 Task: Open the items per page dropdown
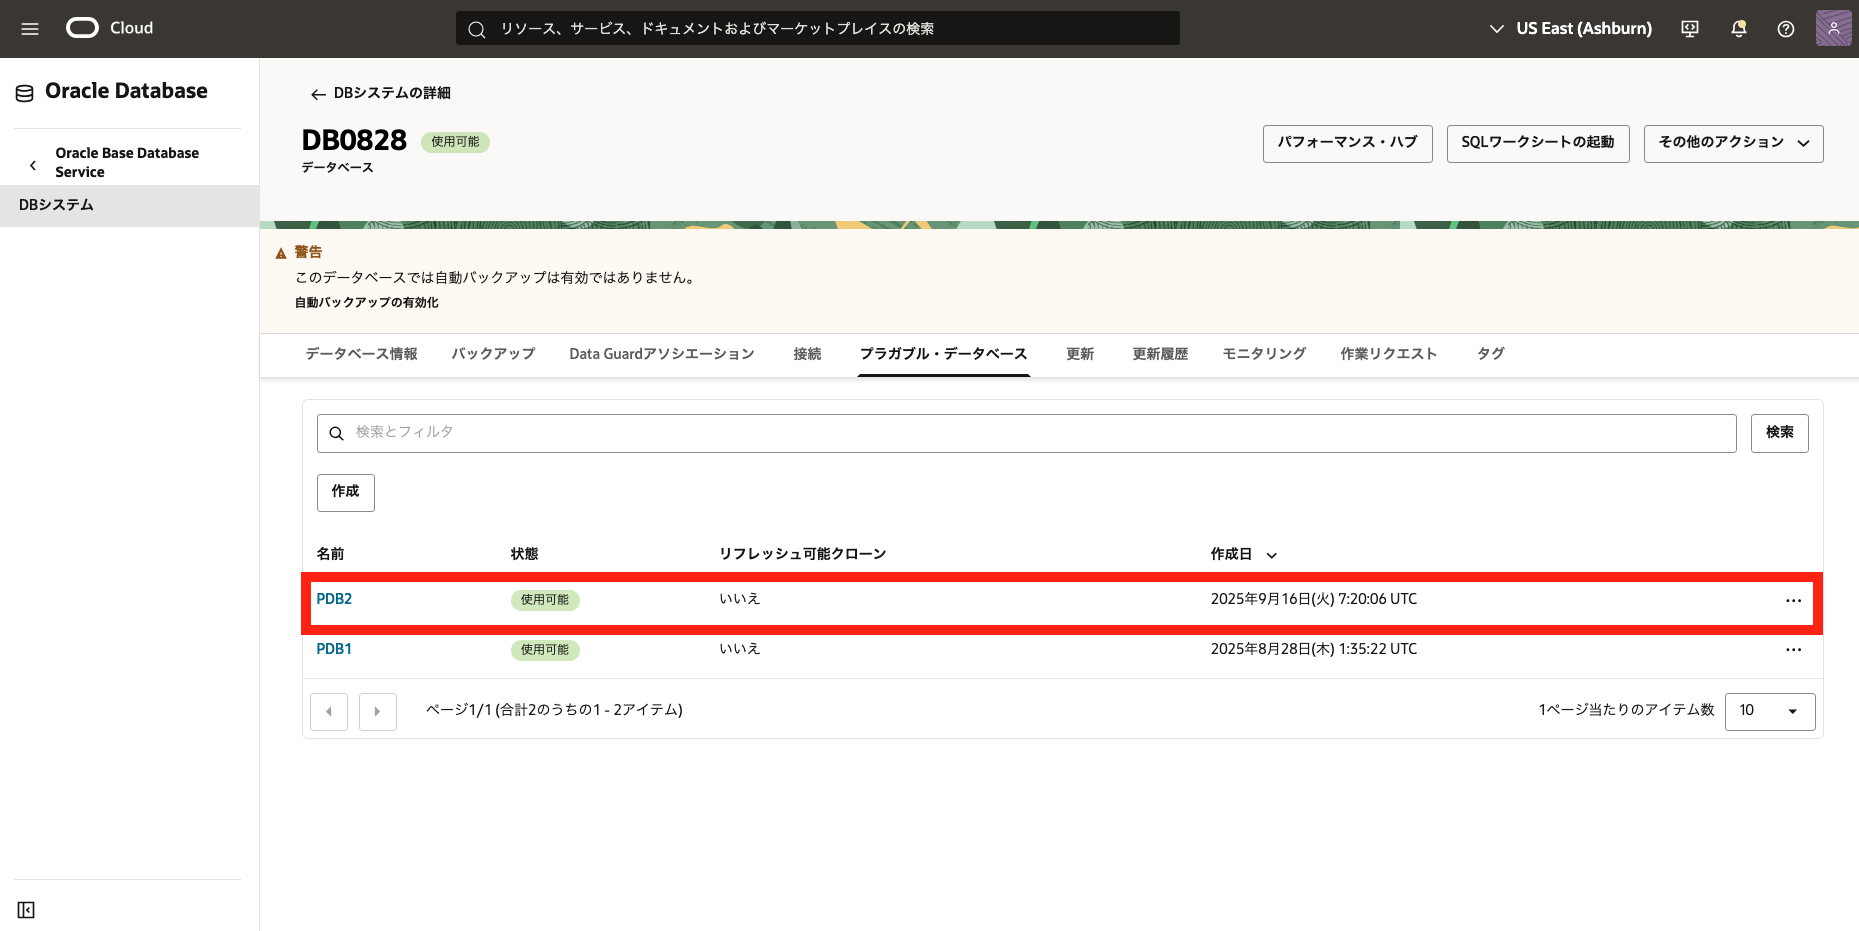click(1769, 711)
